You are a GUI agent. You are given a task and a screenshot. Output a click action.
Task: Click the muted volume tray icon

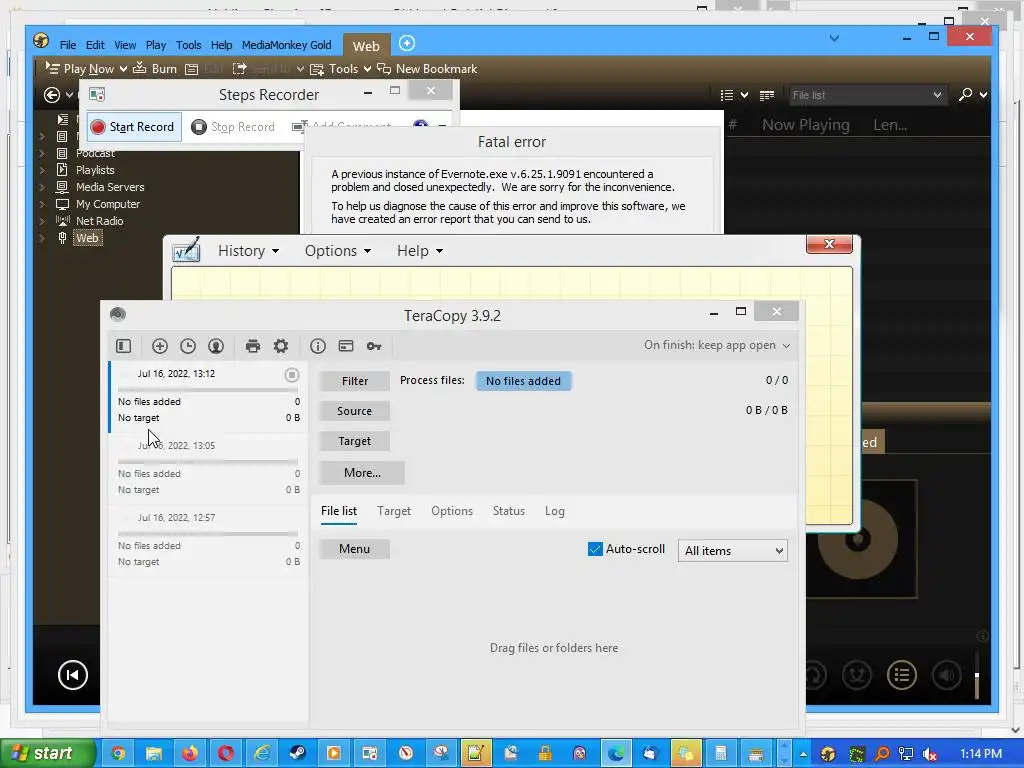pyautogui.click(x=929, y=754)
